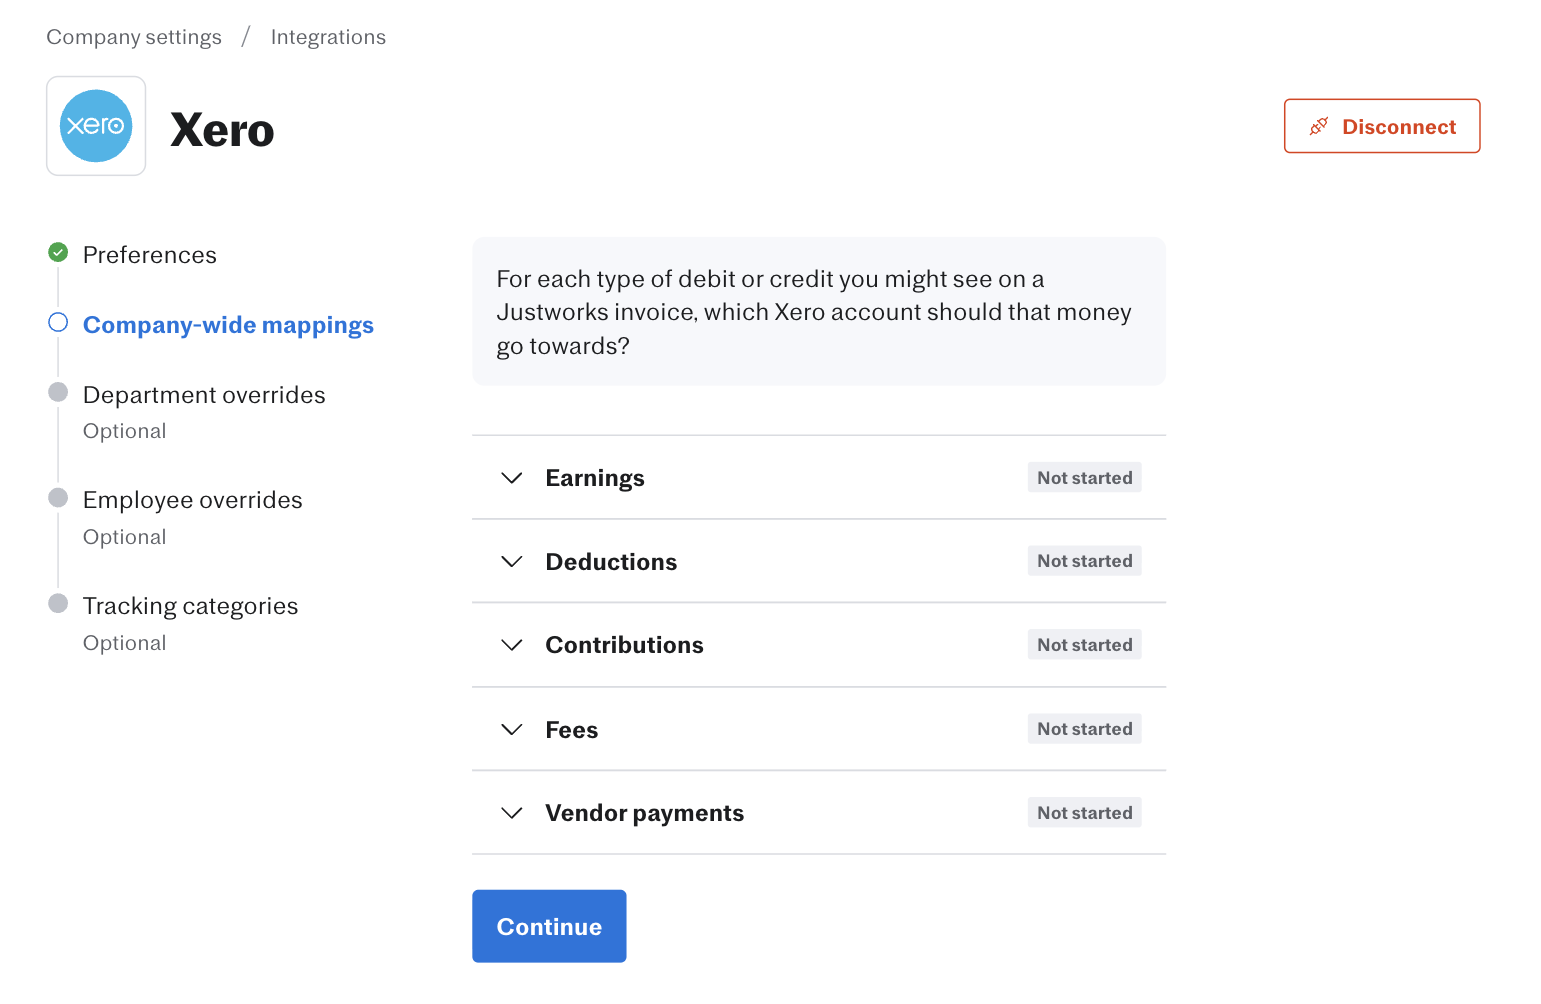The height and width of the screenshot is (1004, 1541).
Task: Navigate to Company settings breadcrumb
Action: click(134, 37)
